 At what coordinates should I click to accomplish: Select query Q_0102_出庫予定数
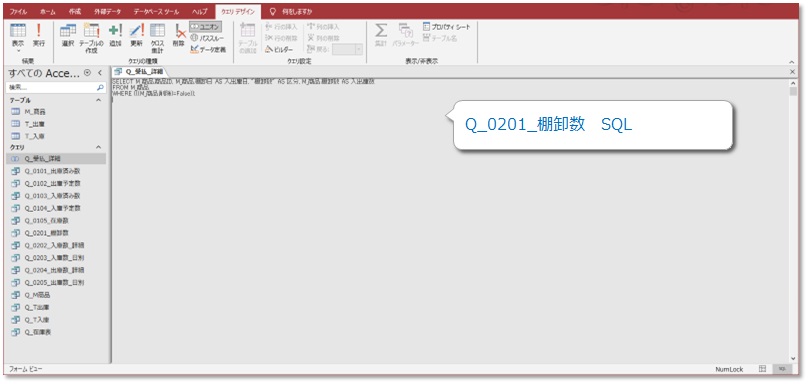56,183
